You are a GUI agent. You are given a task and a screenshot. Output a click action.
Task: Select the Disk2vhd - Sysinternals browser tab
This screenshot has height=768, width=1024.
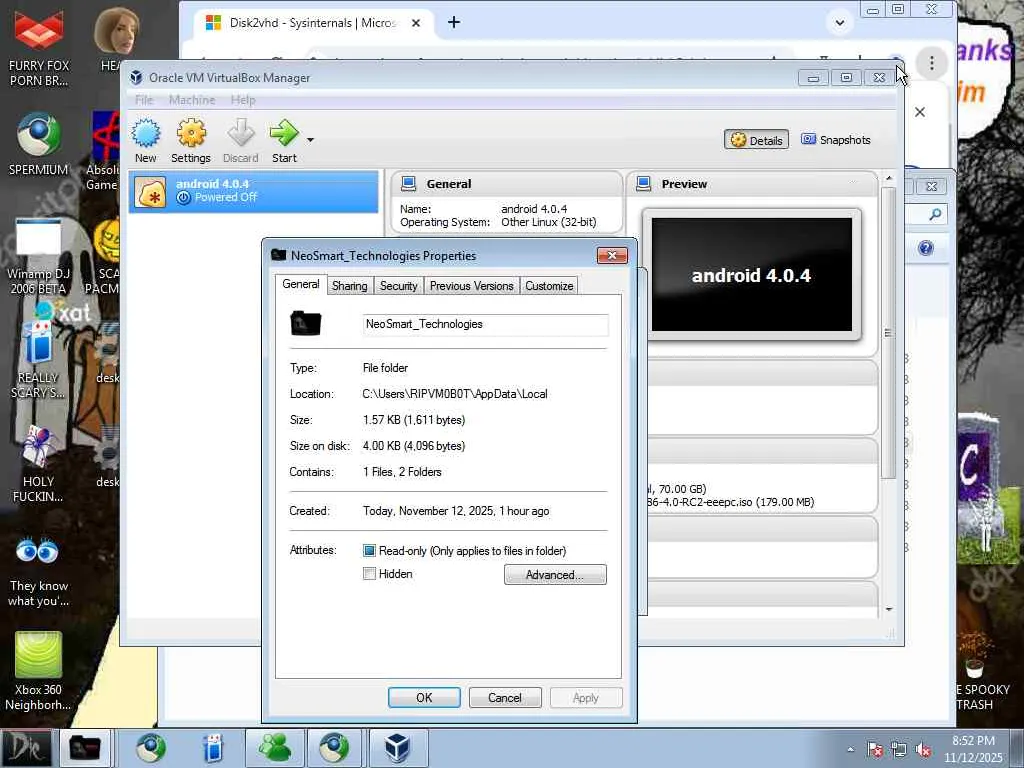(312, 23)
